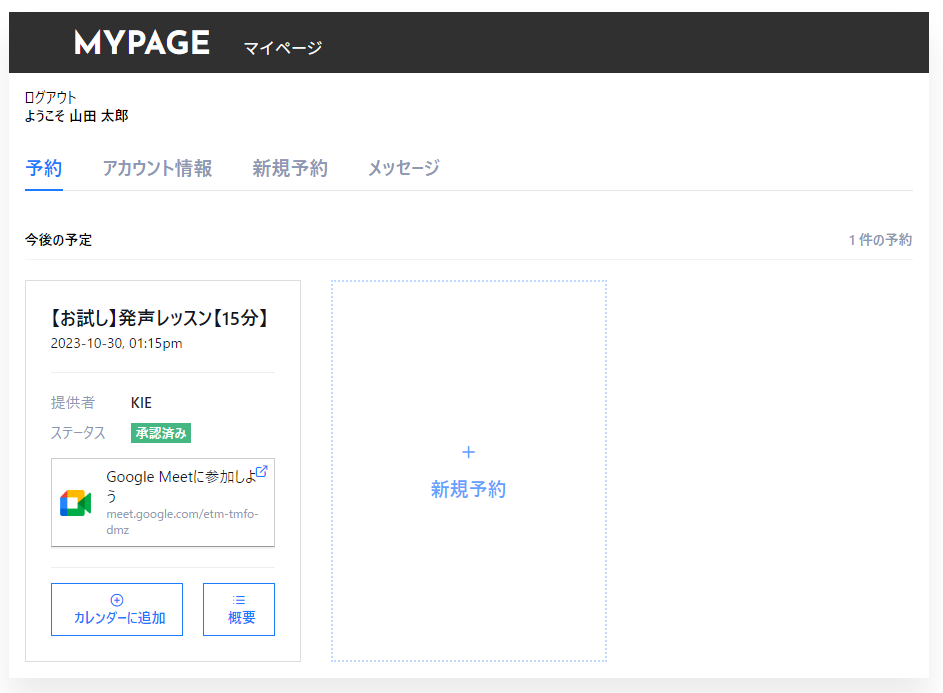This screenshot has width=943, height=693.
Task: Click the 【お試し】発声レッスン【15分】 booking title
Action: click(x=160, y=319)
